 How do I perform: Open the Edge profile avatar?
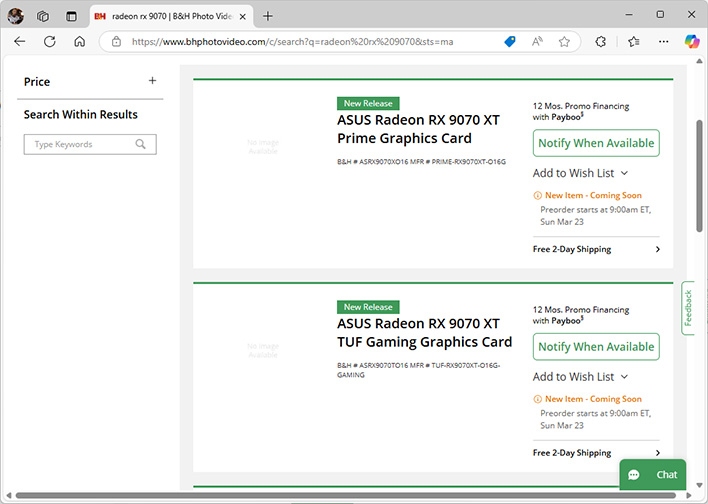click(x=15, y=16)
